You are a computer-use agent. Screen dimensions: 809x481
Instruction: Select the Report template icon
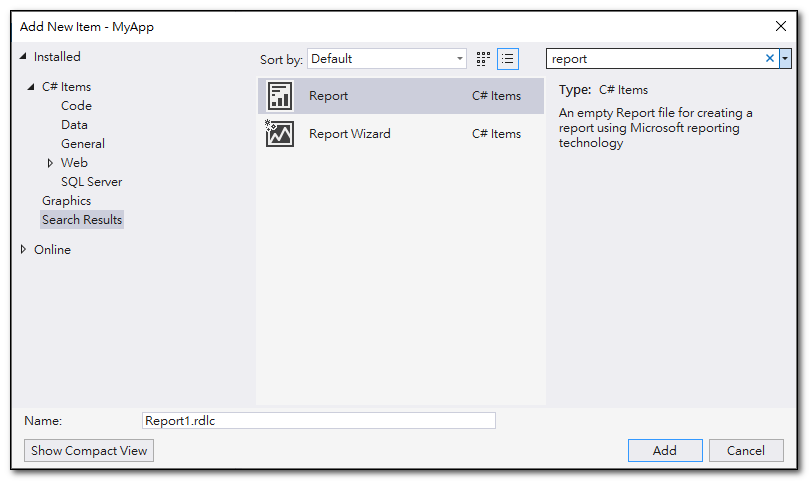pos(280,96)
